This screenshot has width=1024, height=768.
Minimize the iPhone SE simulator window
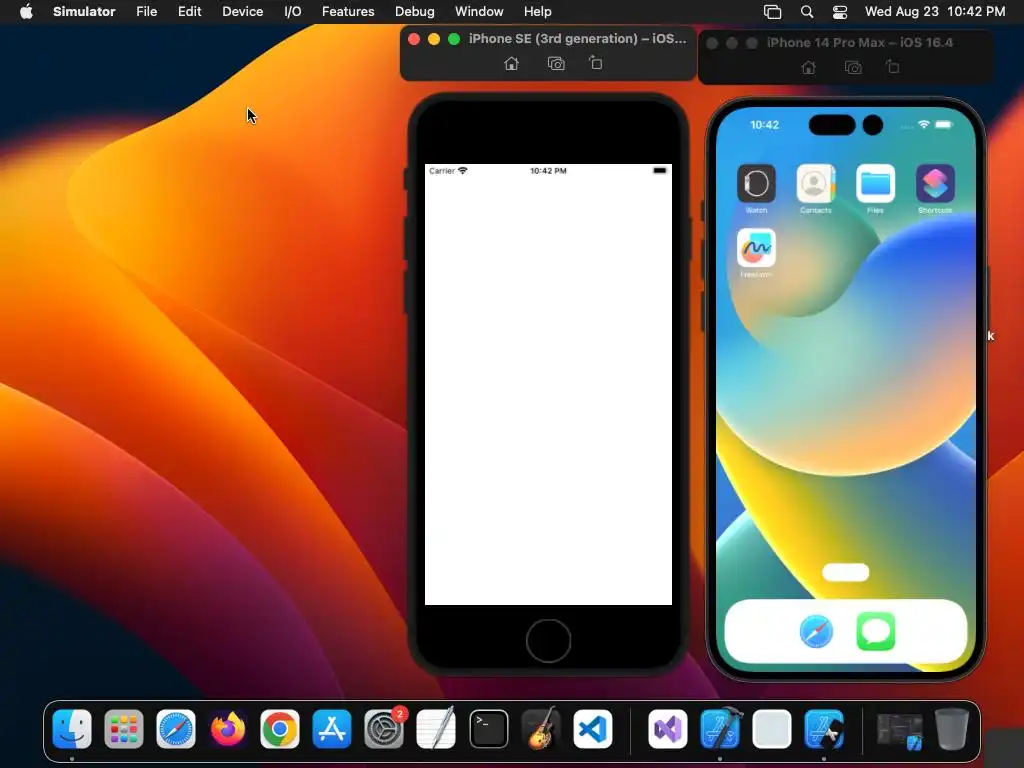pyautogui.click(x=434, y=39)
